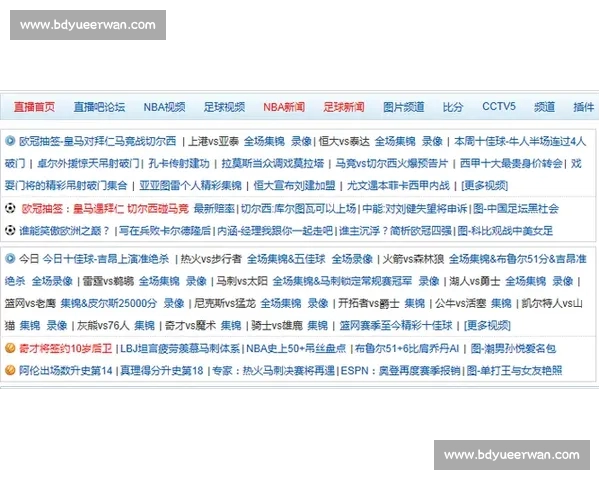Open 全场集锦&五佳球 for 热火vs步行者
Viewport: 600px width, 480px height.
tap(286, 259)
